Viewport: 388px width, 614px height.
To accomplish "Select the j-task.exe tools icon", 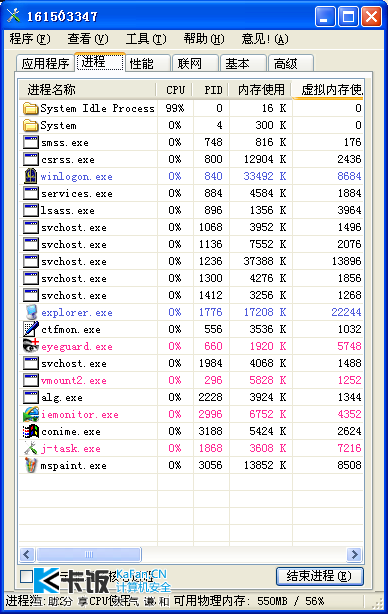I will click(31, 448).
